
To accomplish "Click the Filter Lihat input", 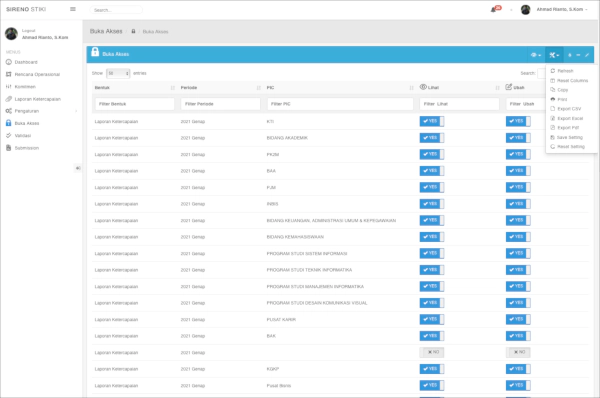I will 460,104.
